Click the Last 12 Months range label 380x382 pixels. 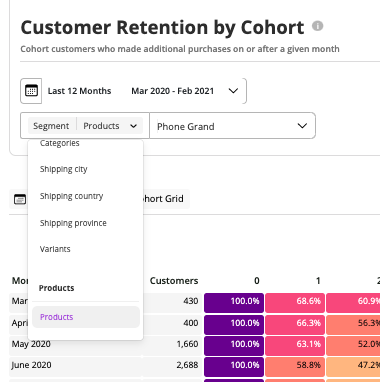tap(79, 91)
